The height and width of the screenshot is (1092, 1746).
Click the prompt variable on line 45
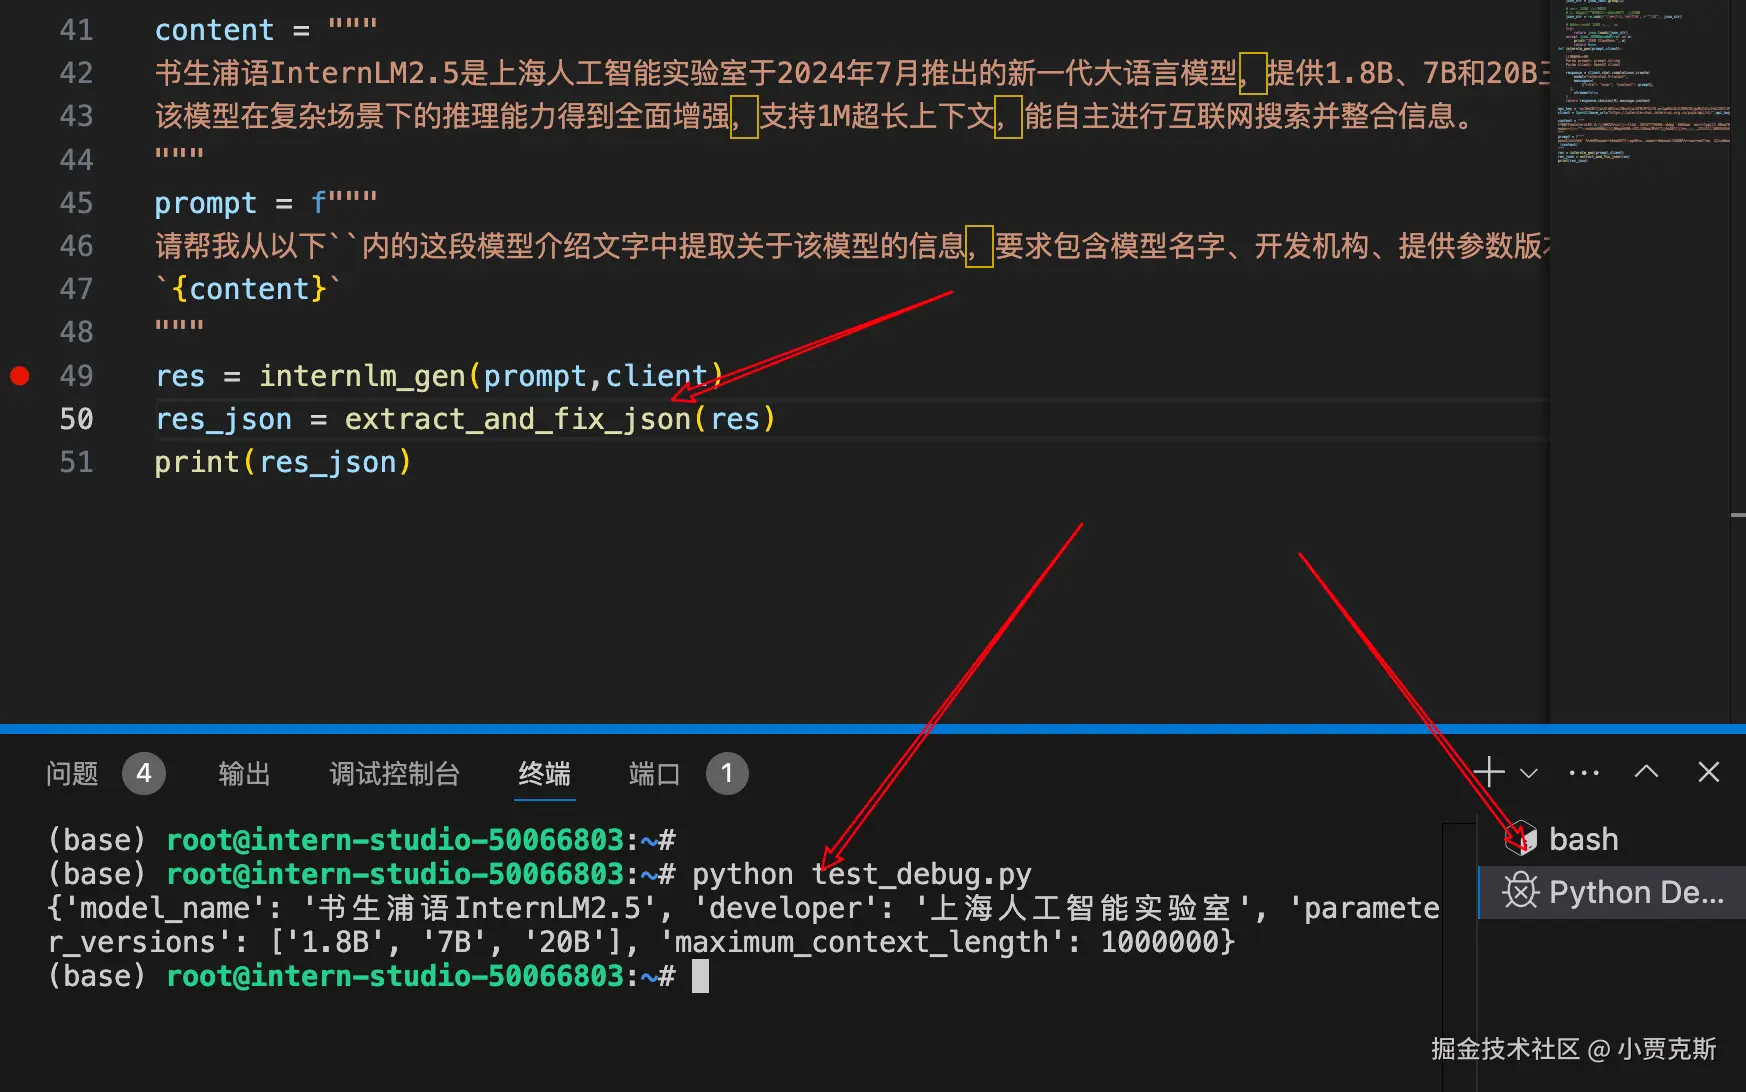[206, 203]
